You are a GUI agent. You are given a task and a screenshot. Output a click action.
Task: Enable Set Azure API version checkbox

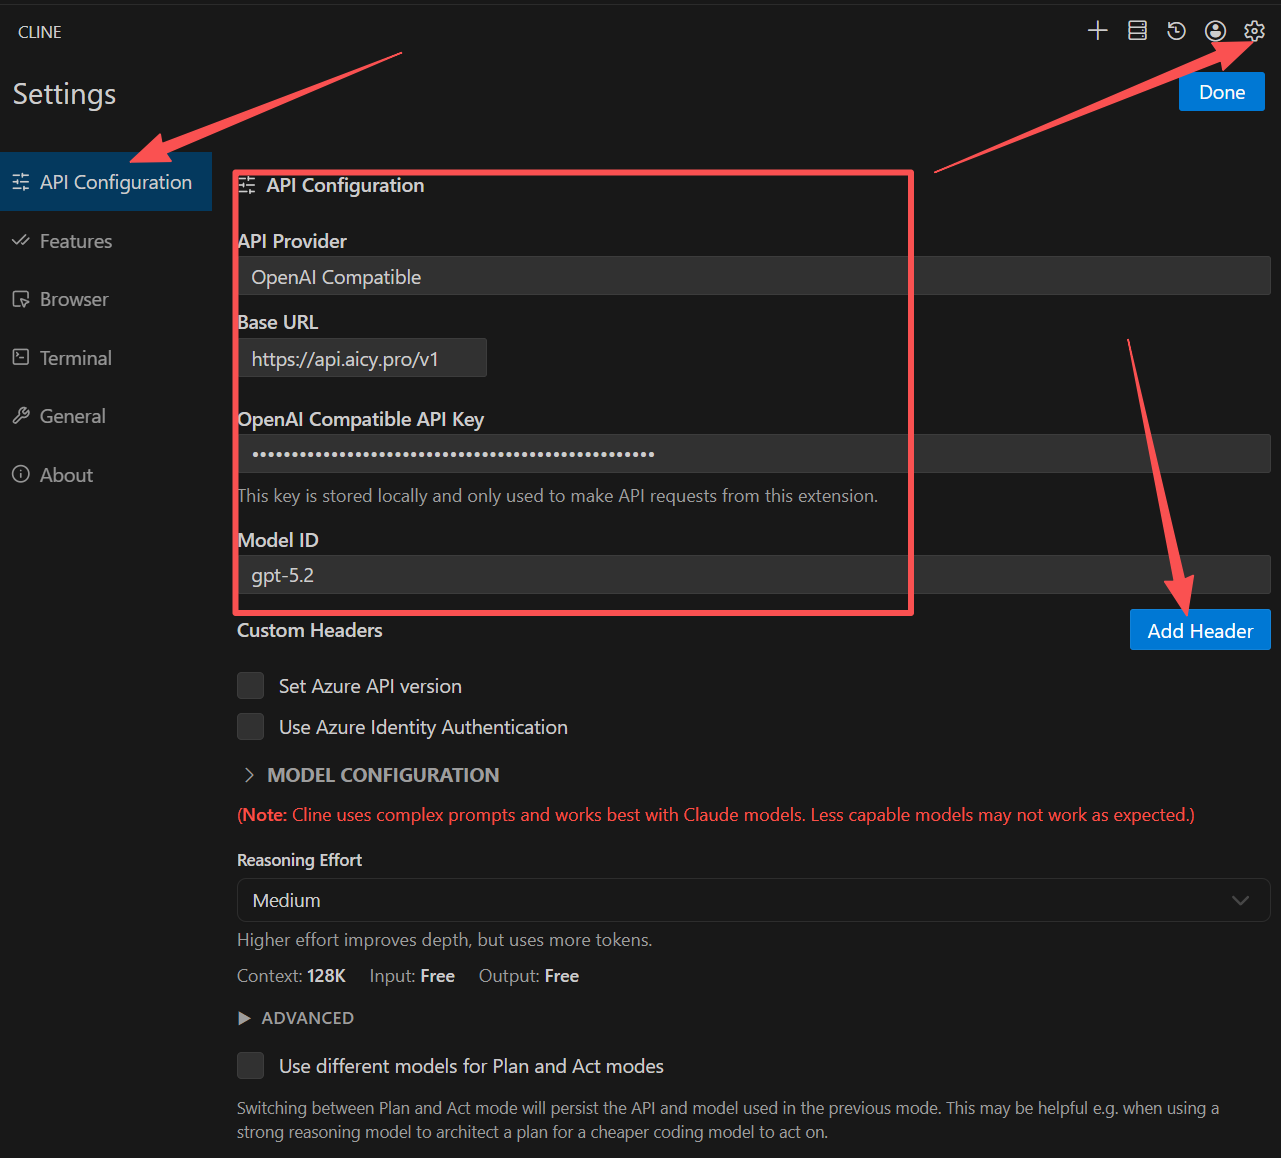(x=250, y=686)
